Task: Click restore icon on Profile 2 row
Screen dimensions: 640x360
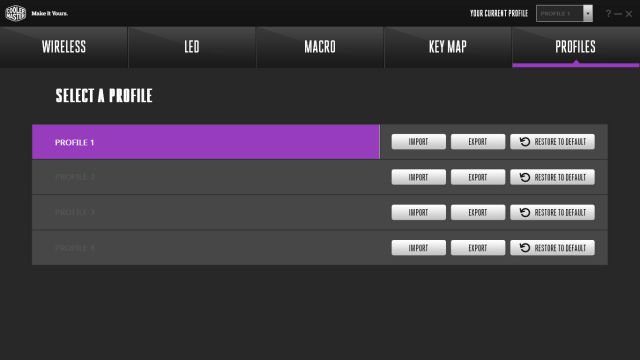Action: click(525, 177)
